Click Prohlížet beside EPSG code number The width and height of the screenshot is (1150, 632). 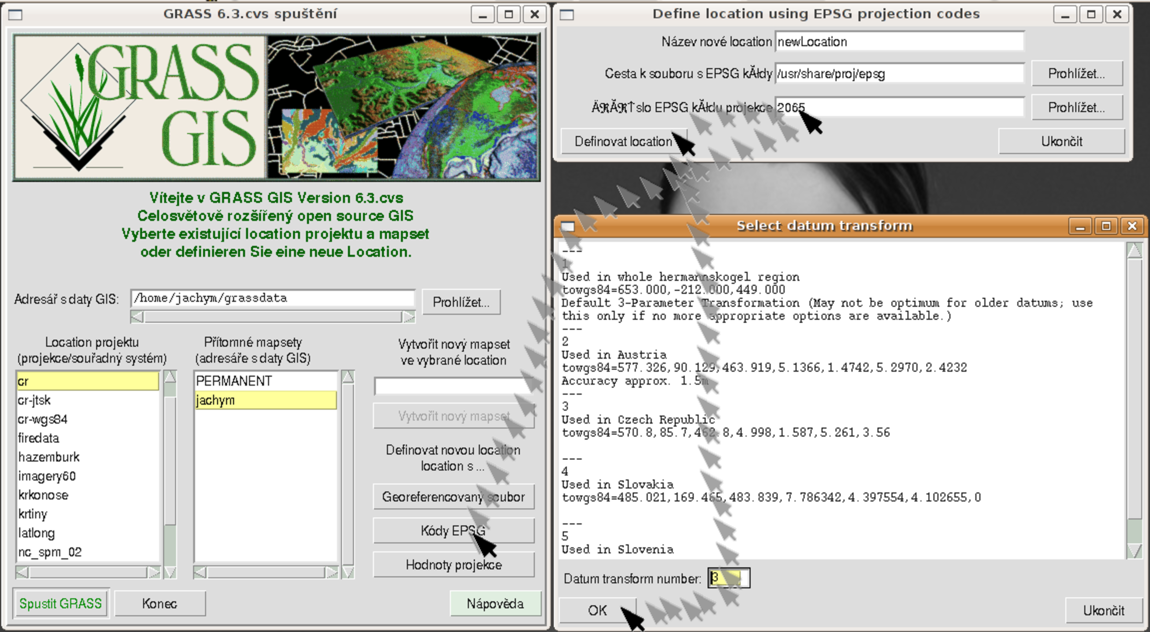pos(1076,107)
